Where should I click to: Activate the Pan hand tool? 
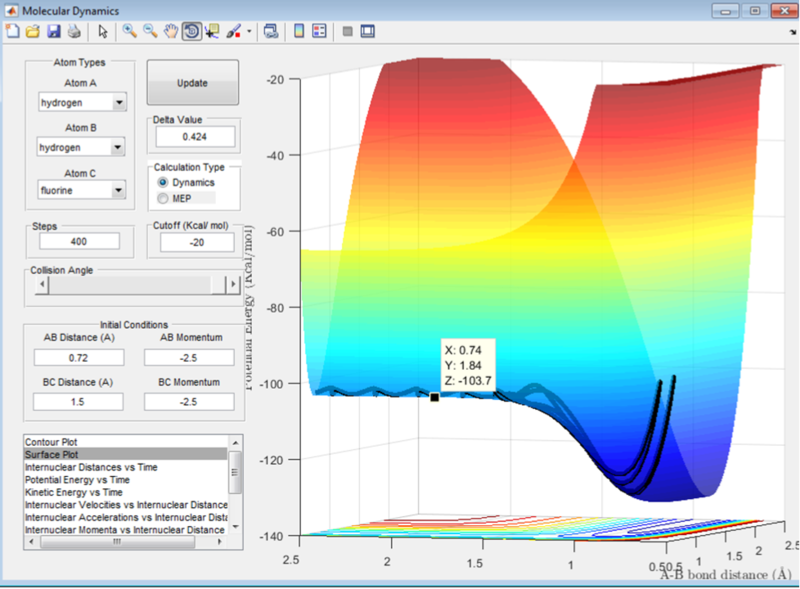171,31
